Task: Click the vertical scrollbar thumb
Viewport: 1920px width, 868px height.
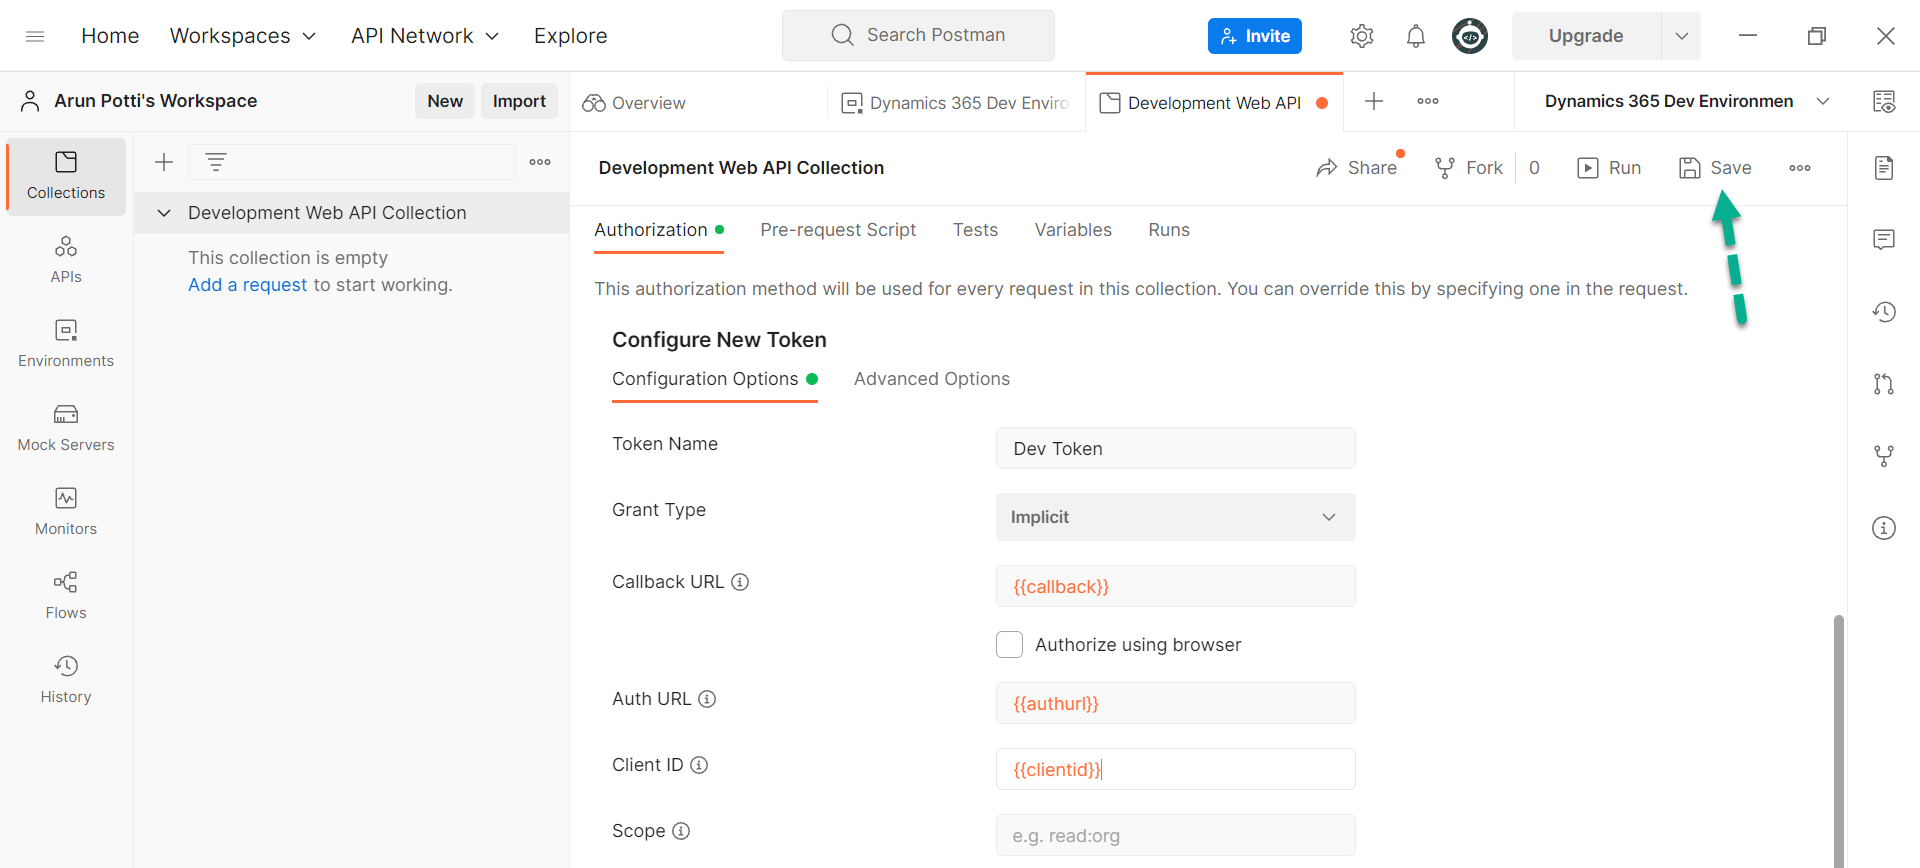Action: (1838, 741)
